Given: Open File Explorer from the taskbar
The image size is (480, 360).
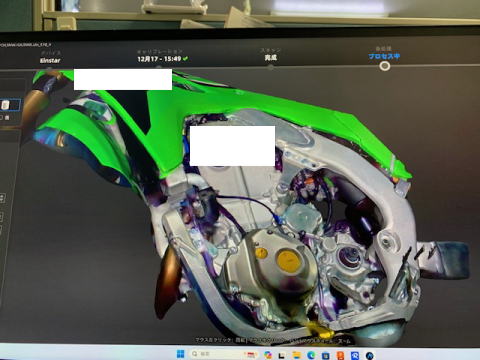Looking at the screenshot, I should 296,355.
